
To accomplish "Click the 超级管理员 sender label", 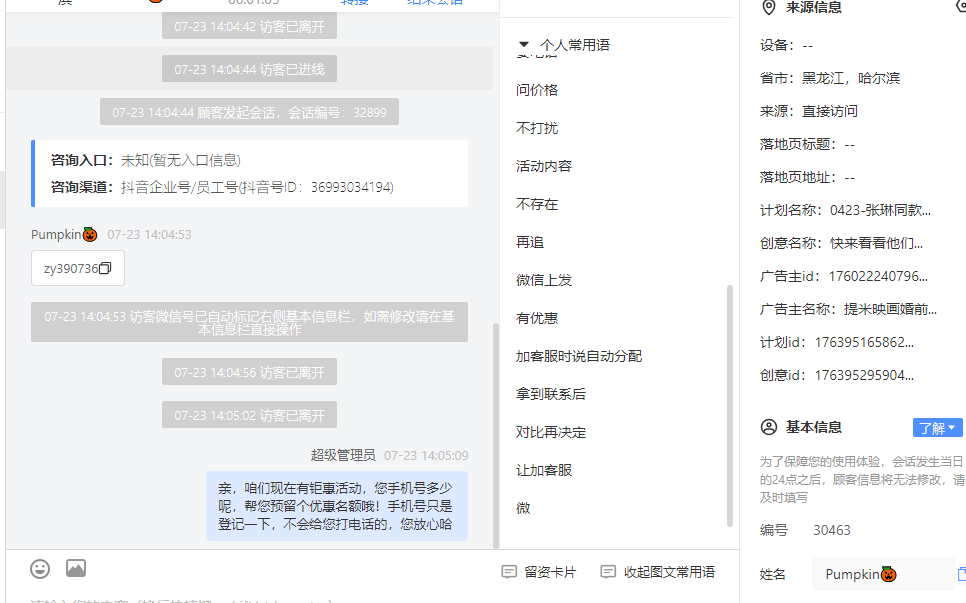I will 343,455.
